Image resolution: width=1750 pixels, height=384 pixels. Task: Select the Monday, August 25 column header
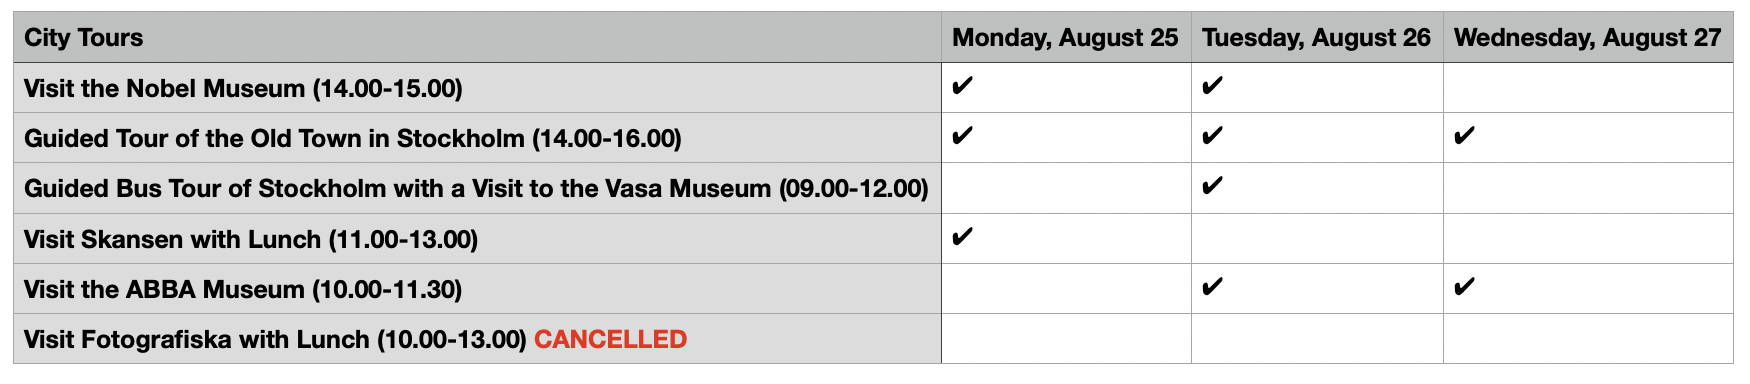1066,38
